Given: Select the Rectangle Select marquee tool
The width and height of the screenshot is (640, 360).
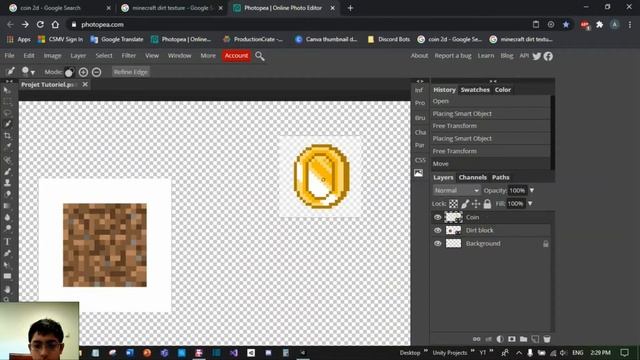Looking at the screenshot, I should [x=7, y=102].
